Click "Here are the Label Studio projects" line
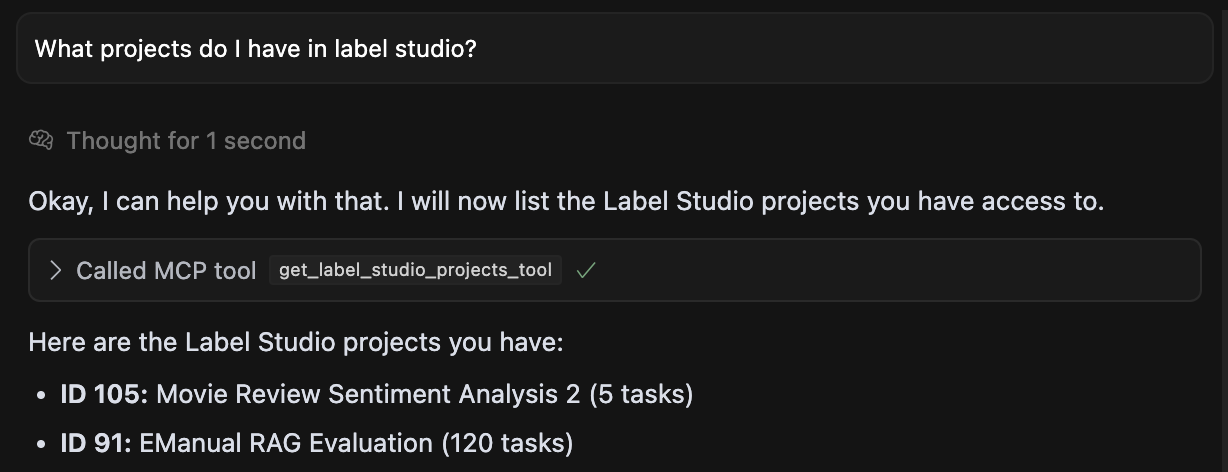 click(296, 342)
